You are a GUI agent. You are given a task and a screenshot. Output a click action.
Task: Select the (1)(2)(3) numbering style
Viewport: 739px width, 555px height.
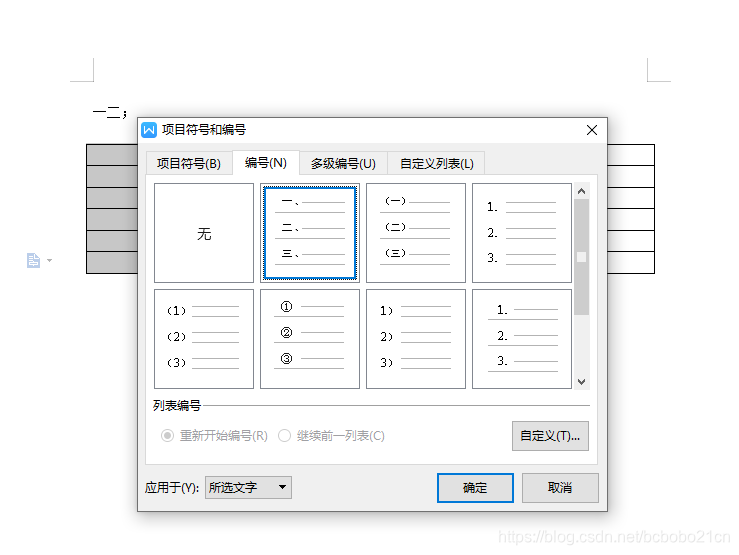click(x=204, y=339)
